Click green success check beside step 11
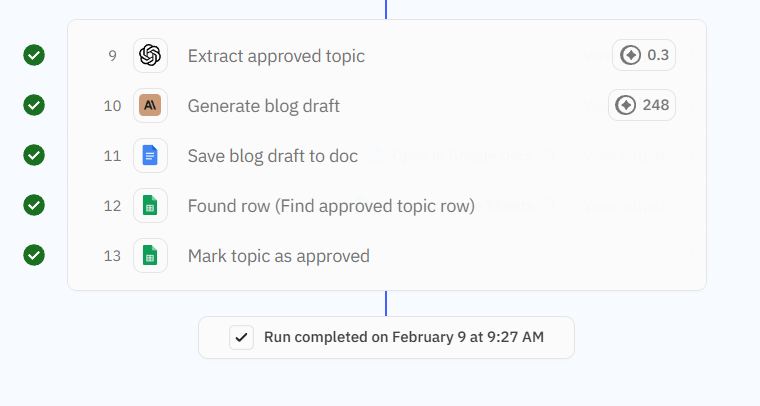Image resolution: width=760 pixels, height=406 pixels. tap(34, 155)
